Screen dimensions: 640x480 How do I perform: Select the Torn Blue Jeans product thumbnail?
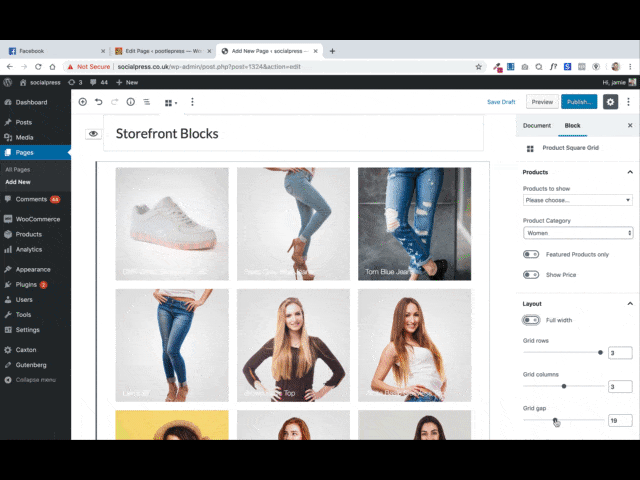point(414,224)
